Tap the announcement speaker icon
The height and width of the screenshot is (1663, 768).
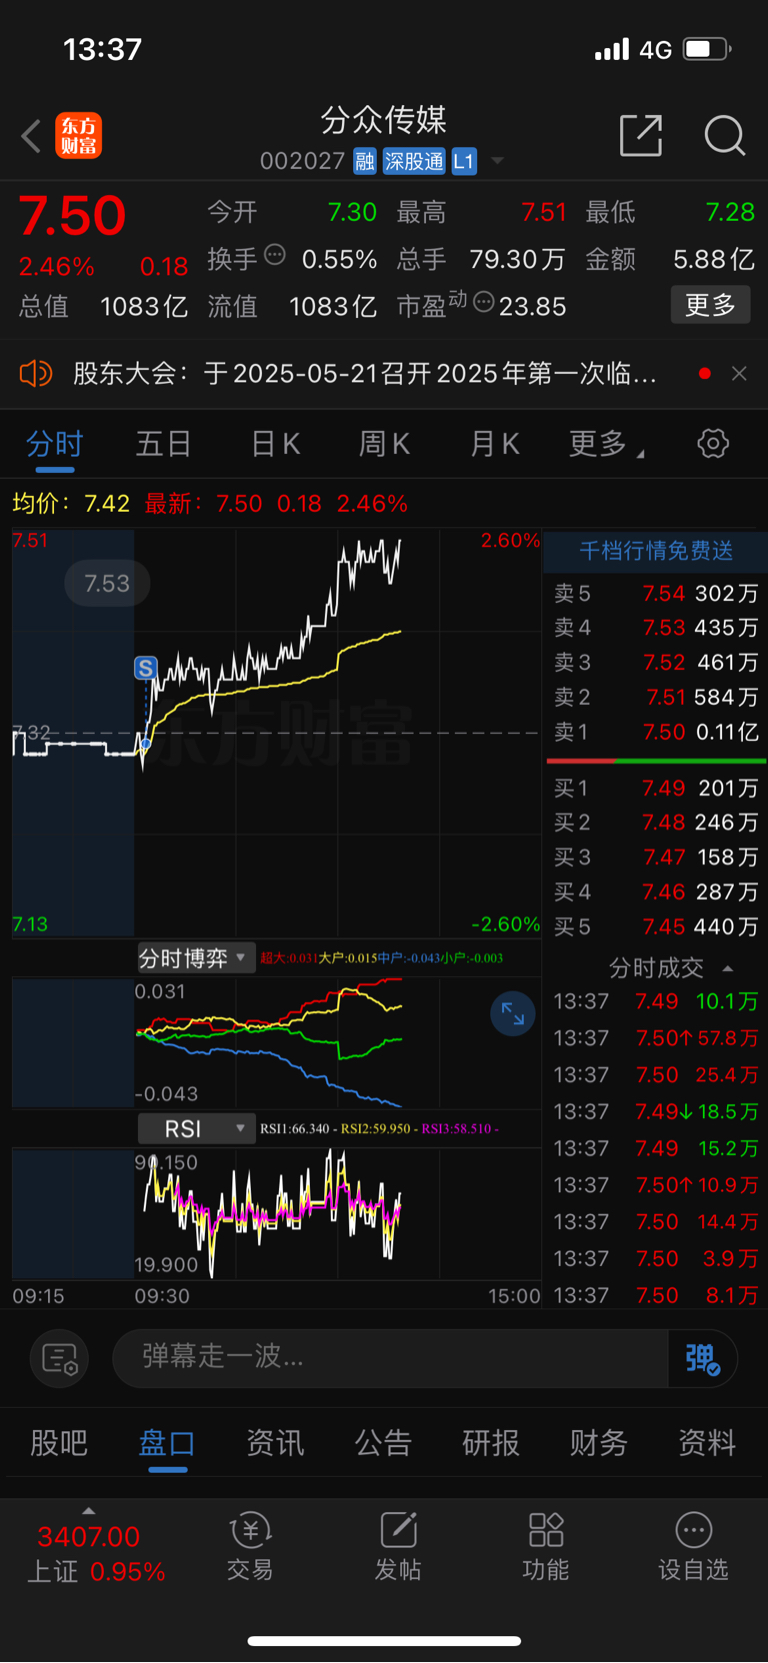[35, 374]
